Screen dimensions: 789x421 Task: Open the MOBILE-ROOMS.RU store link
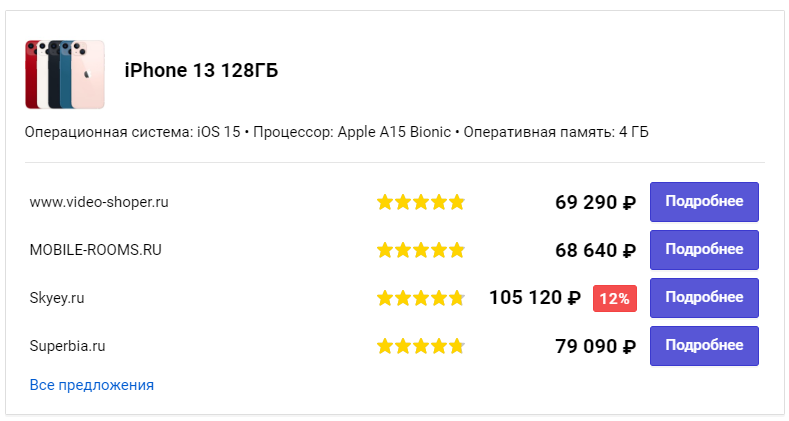tap(96, 250)
